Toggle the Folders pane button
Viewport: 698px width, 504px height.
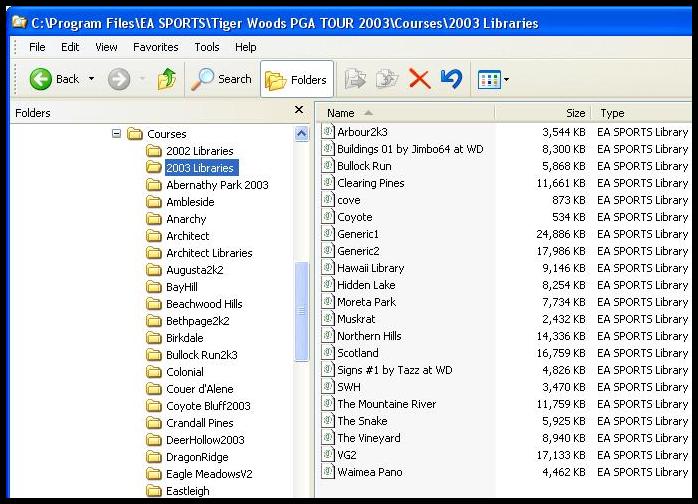(296, 80)
